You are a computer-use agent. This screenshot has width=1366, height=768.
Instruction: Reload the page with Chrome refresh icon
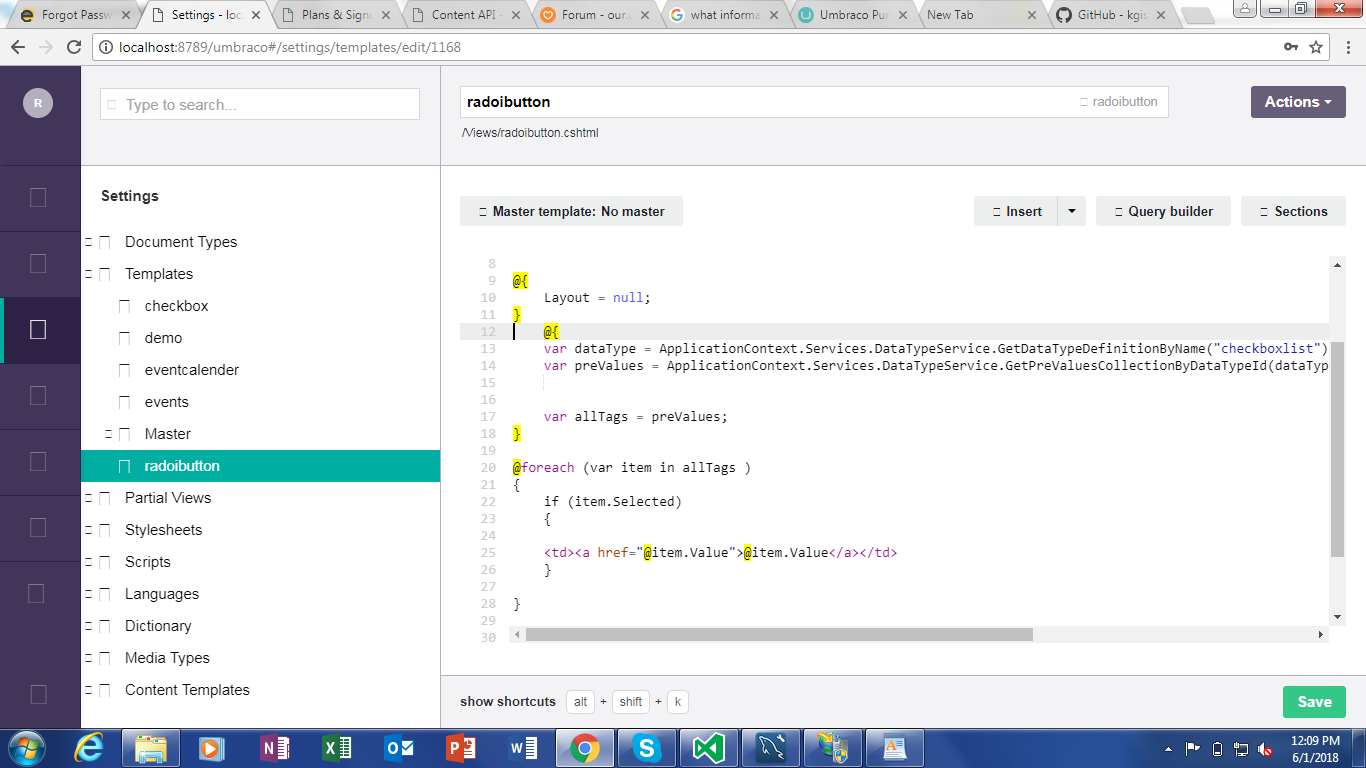coord(74,47)
